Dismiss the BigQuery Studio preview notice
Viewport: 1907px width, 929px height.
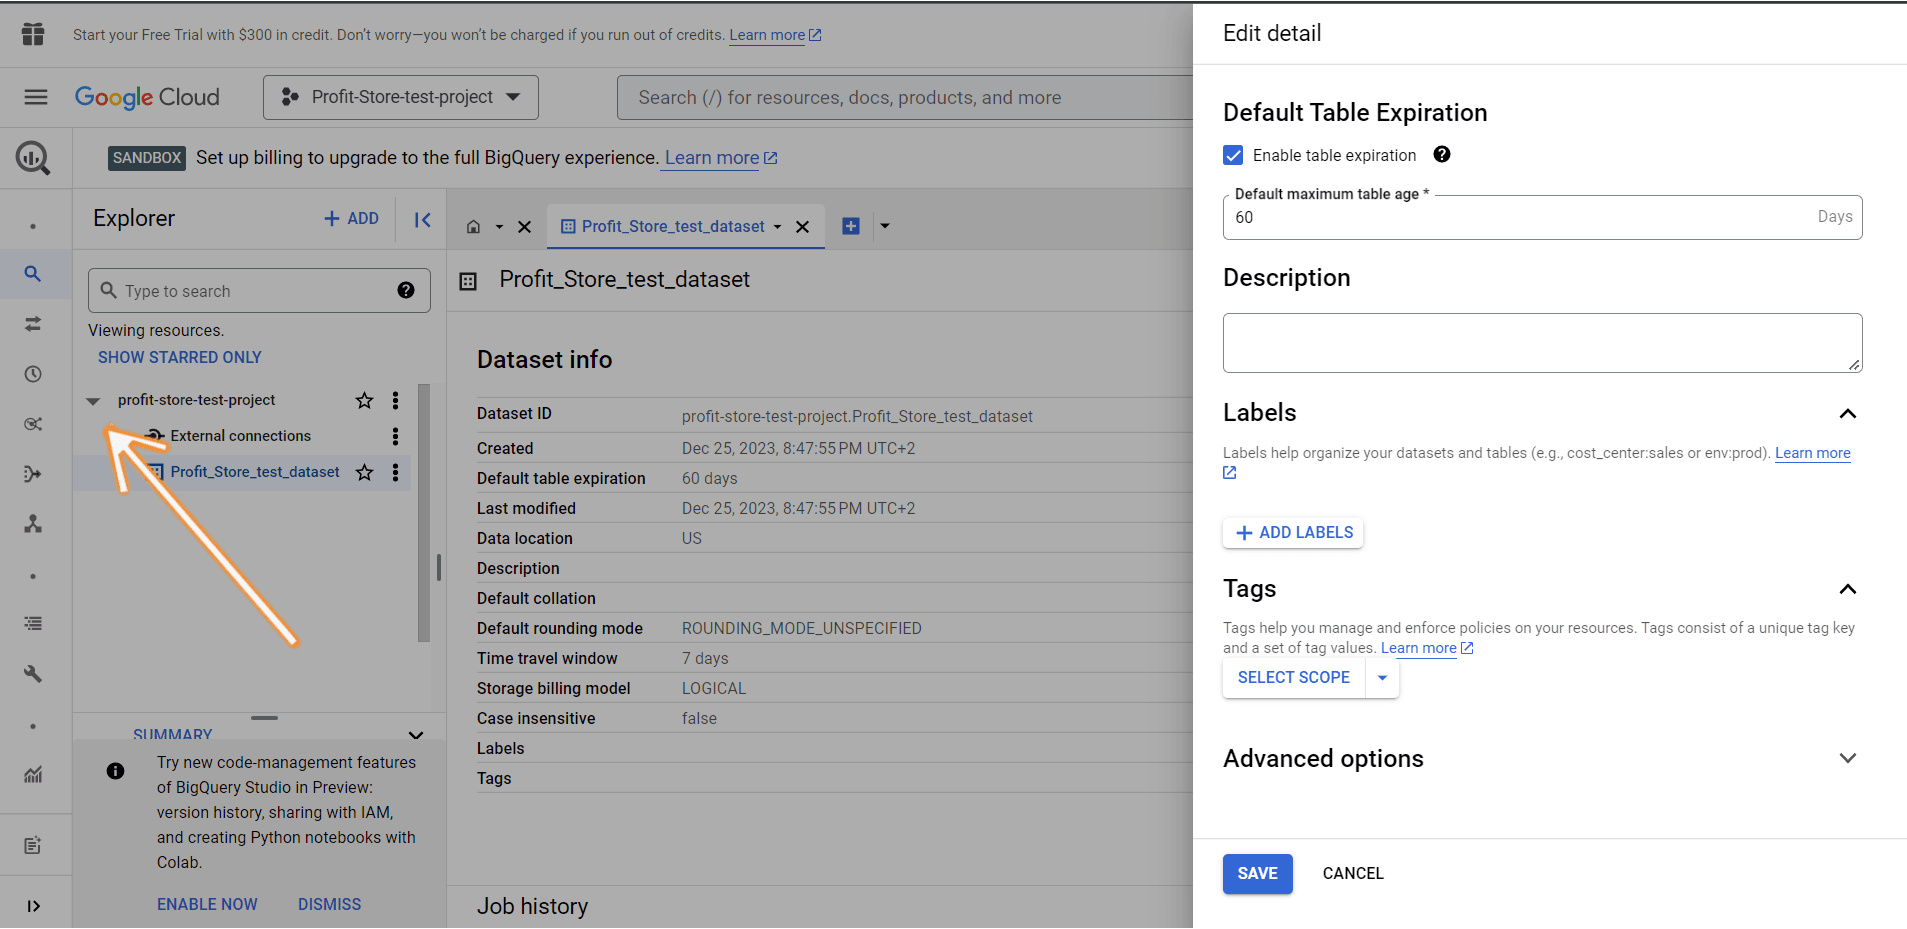click(x=330, y=904)
